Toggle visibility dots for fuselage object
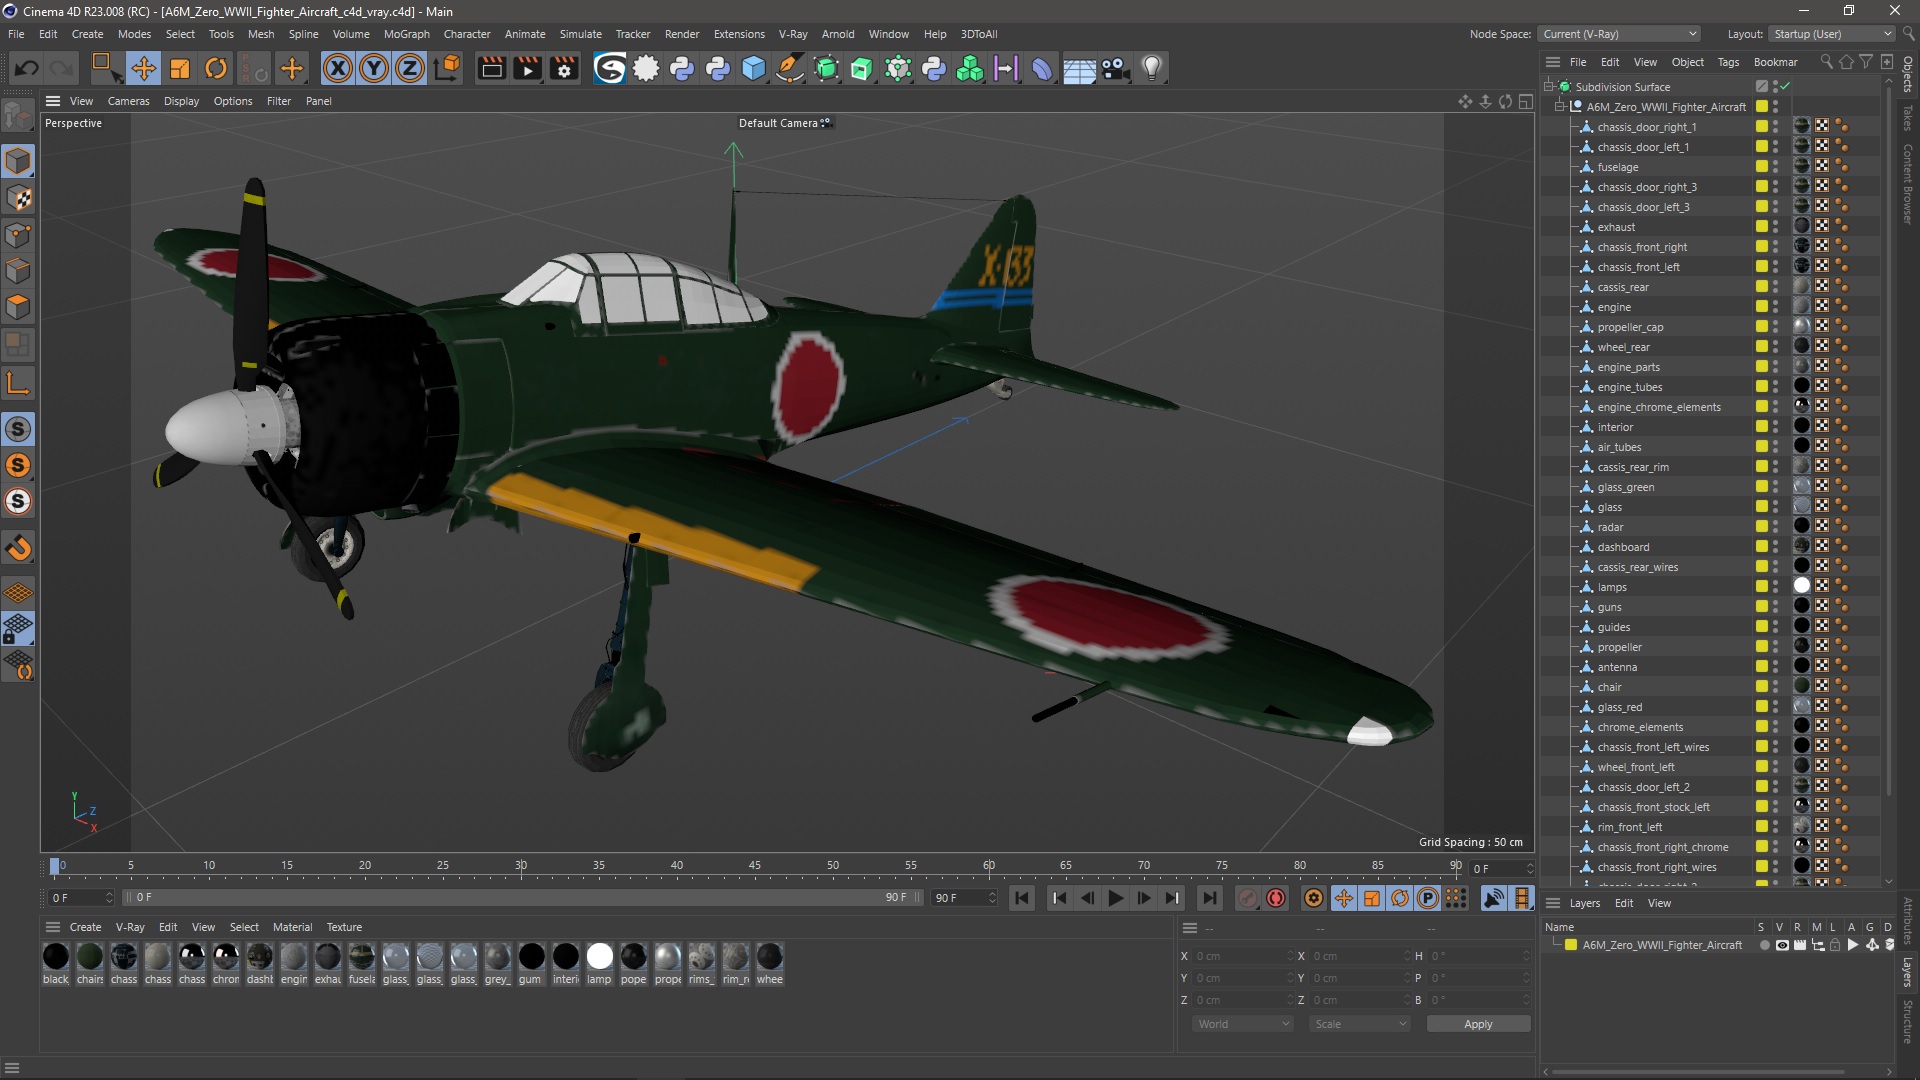Image resolution: width=1920 pixels, height=1080 pixels. point(1776,167)
